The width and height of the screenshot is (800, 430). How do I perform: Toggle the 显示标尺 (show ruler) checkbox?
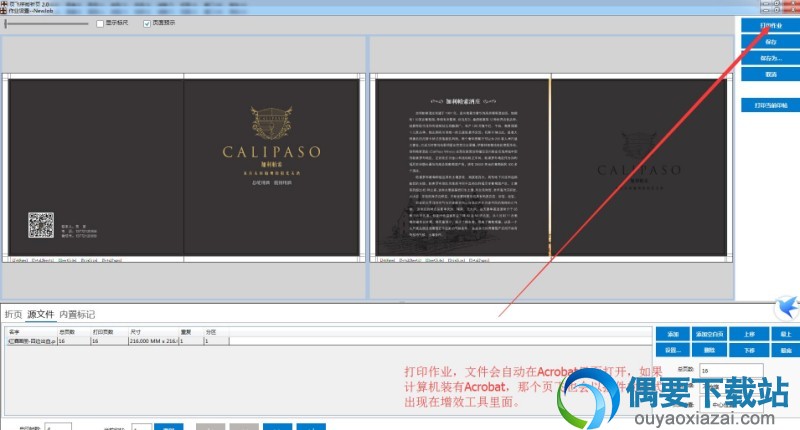[x=100, y=23]
